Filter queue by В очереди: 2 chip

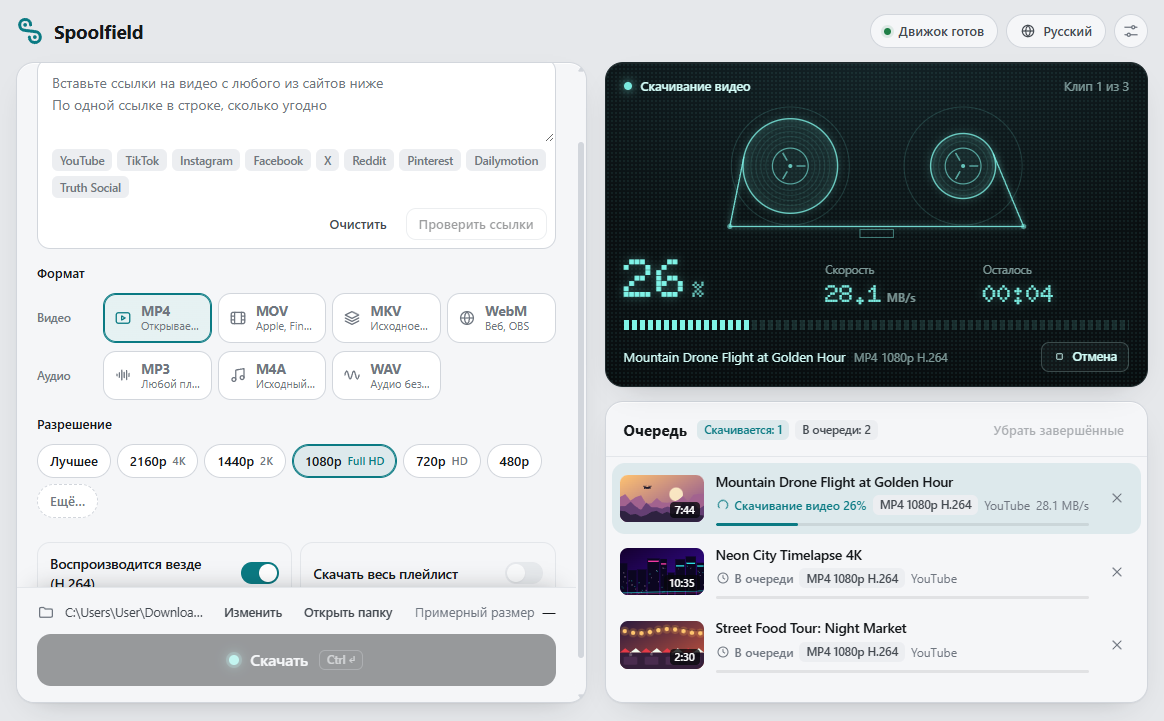[836, 430]
